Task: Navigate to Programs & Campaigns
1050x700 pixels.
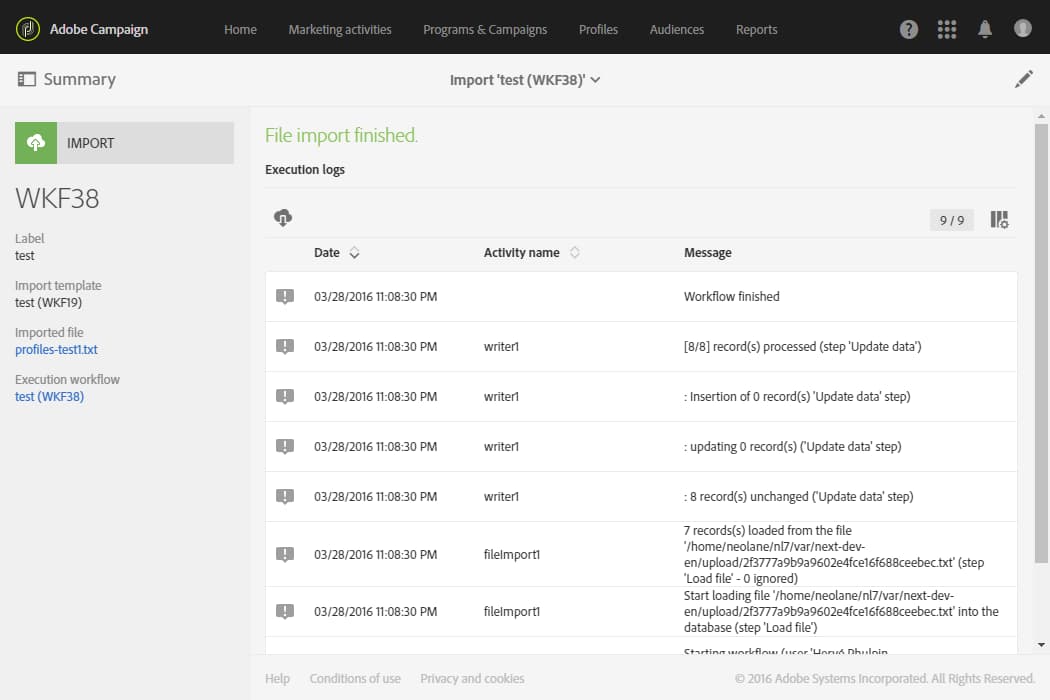Action: (x=485, y=29)
